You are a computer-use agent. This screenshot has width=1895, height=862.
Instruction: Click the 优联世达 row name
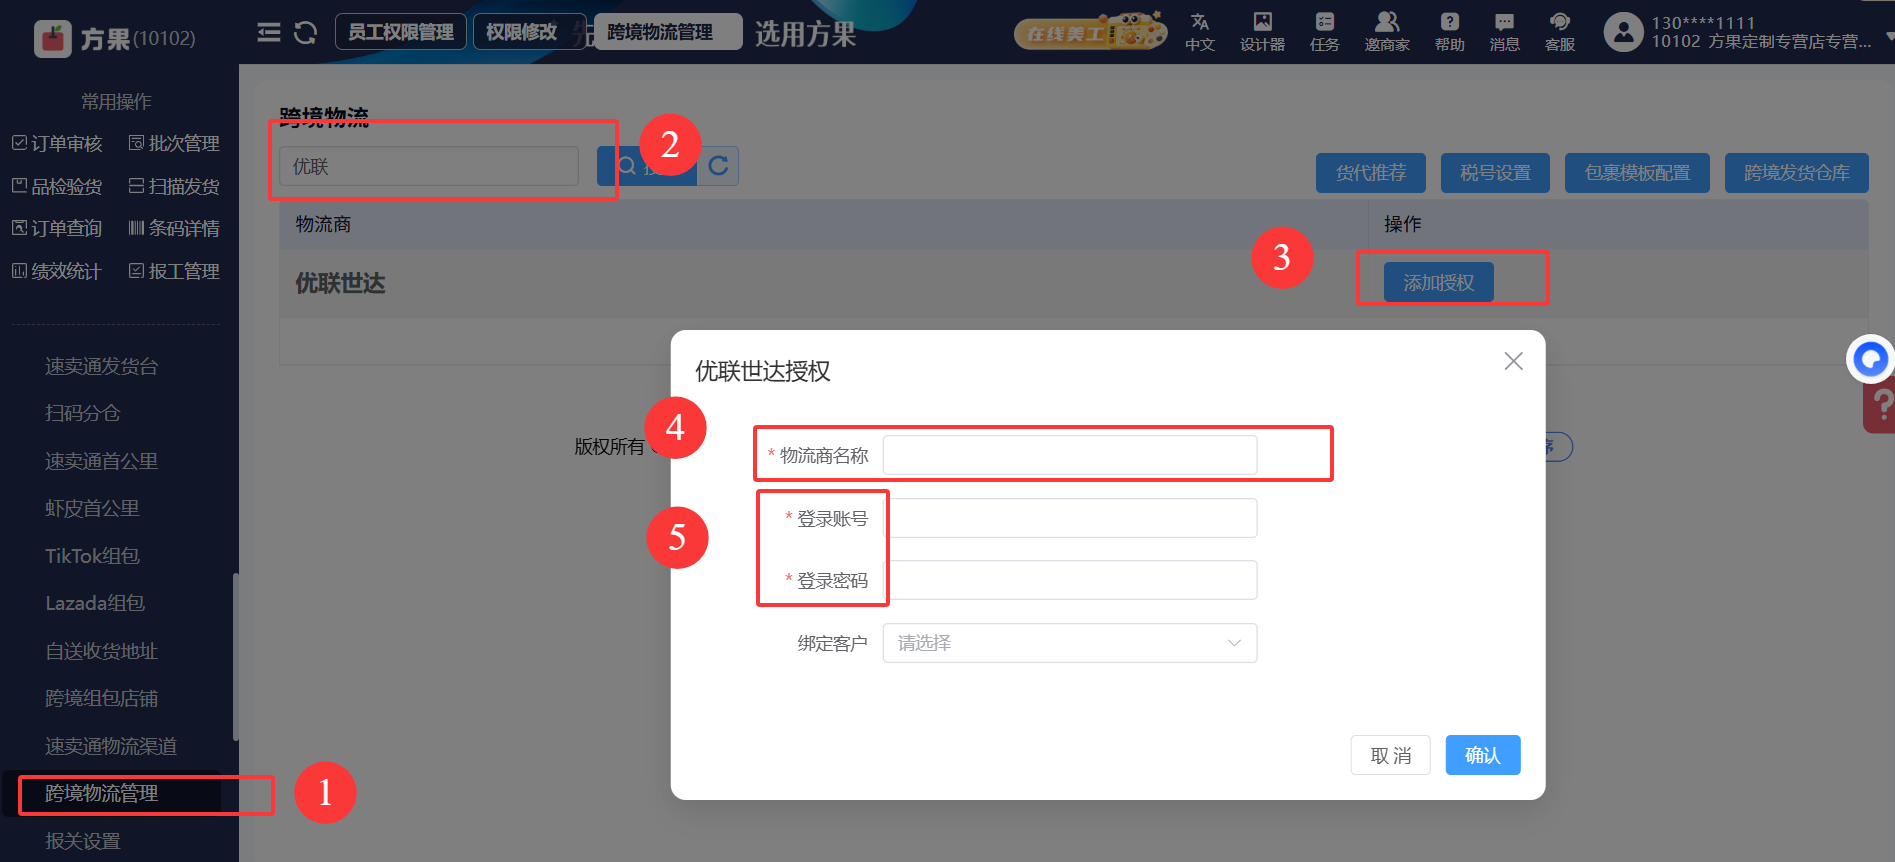(340, 284)
